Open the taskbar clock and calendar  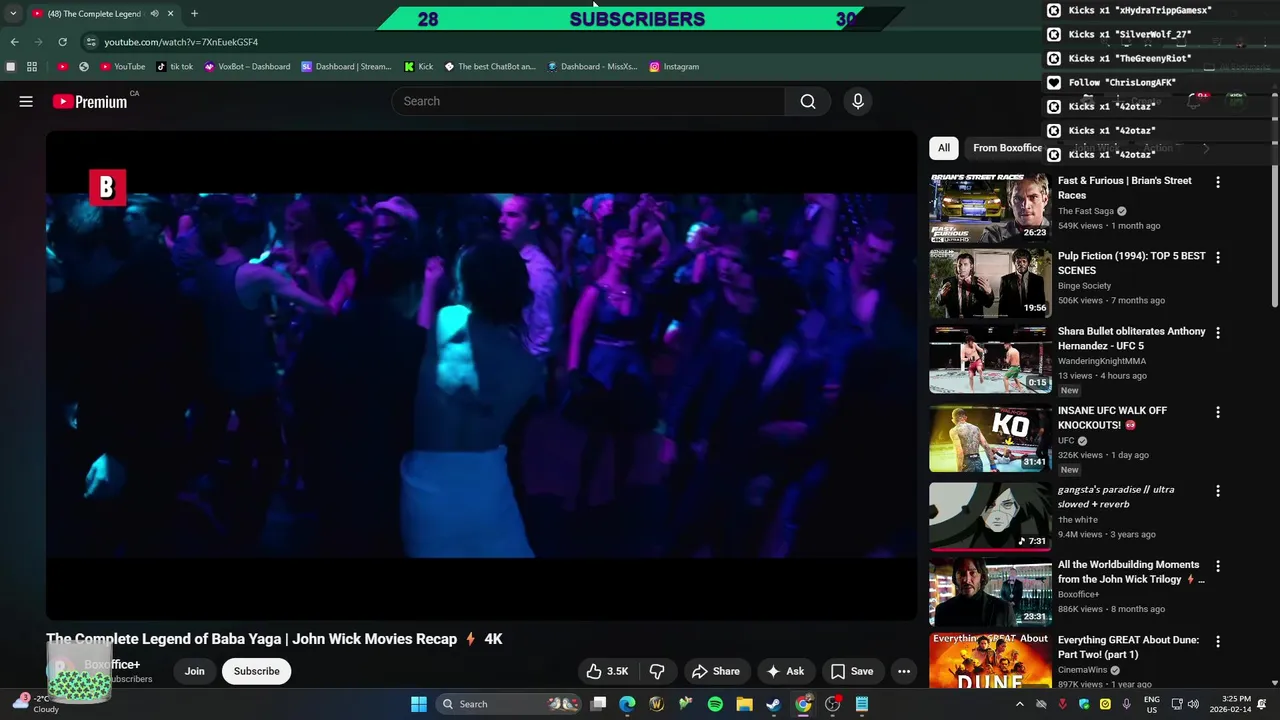point(1230,704)
